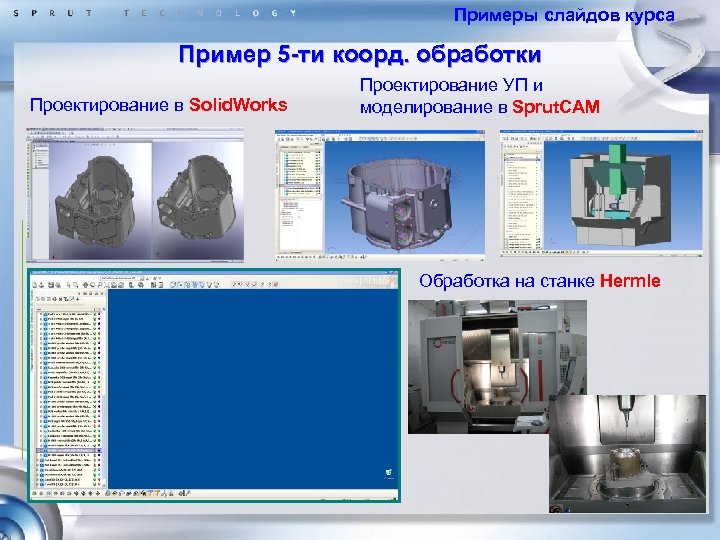Click the red 'SprutCAM' word in the heading
Screen dimensions: 720x540
[x=556, y=107]
